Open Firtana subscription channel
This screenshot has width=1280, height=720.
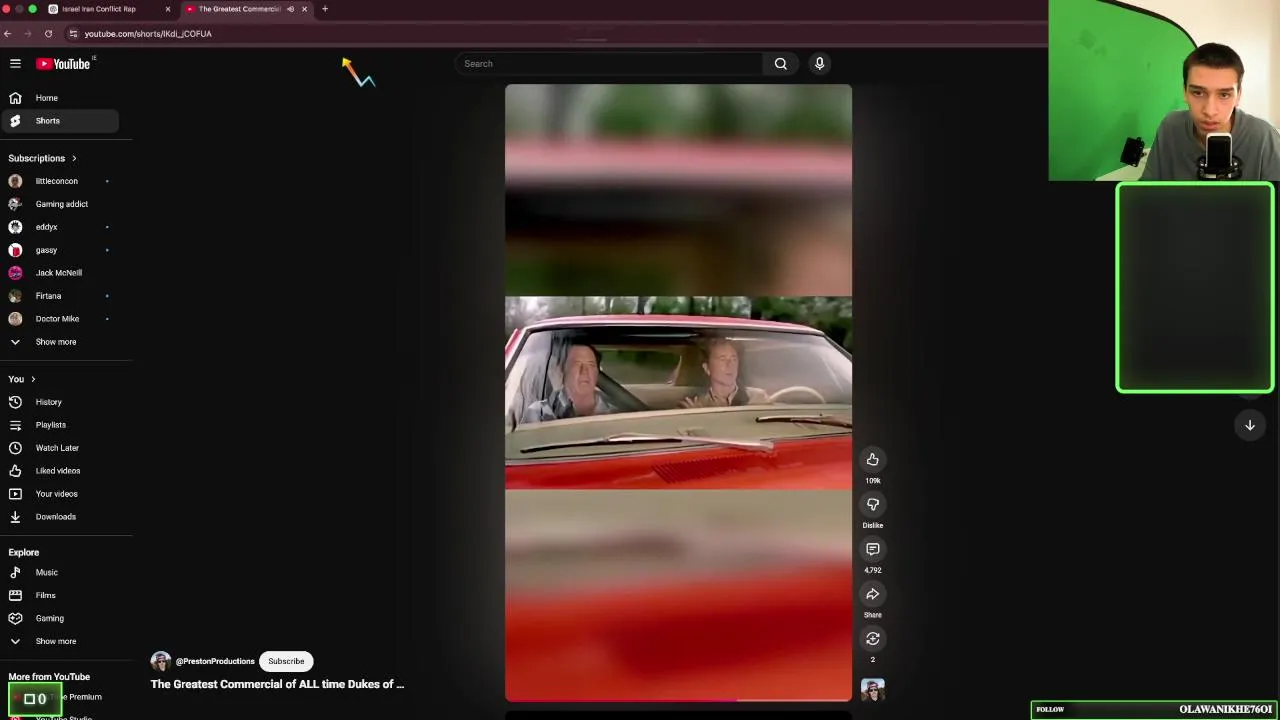tap(59, 296)
